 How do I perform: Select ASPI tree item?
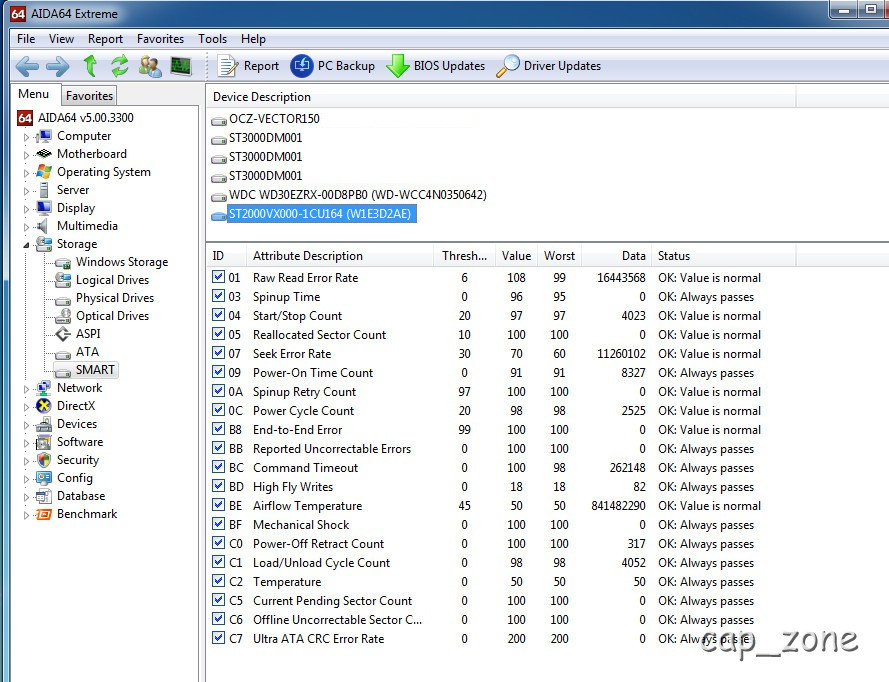pyautogui.click(x=88, y=334)
